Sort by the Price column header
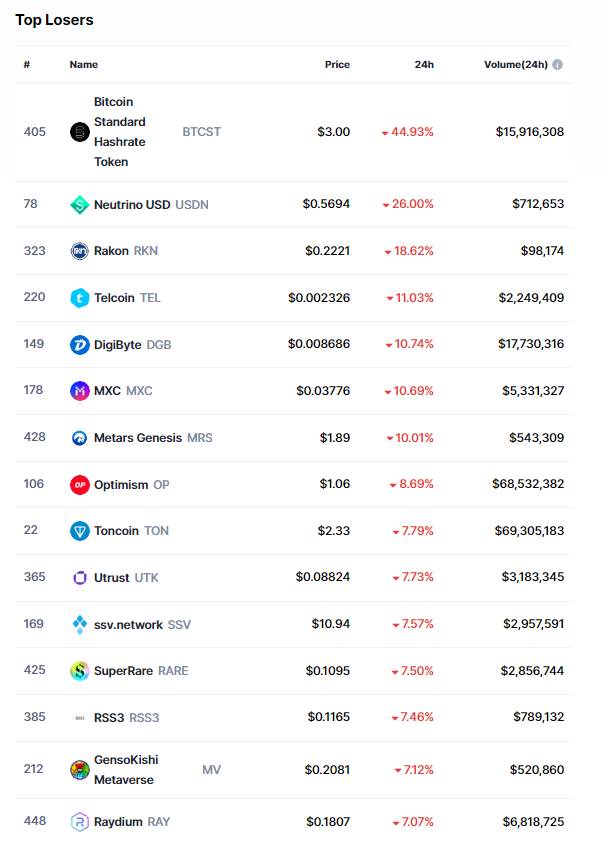The image size is (608, 842). [337, 65]
